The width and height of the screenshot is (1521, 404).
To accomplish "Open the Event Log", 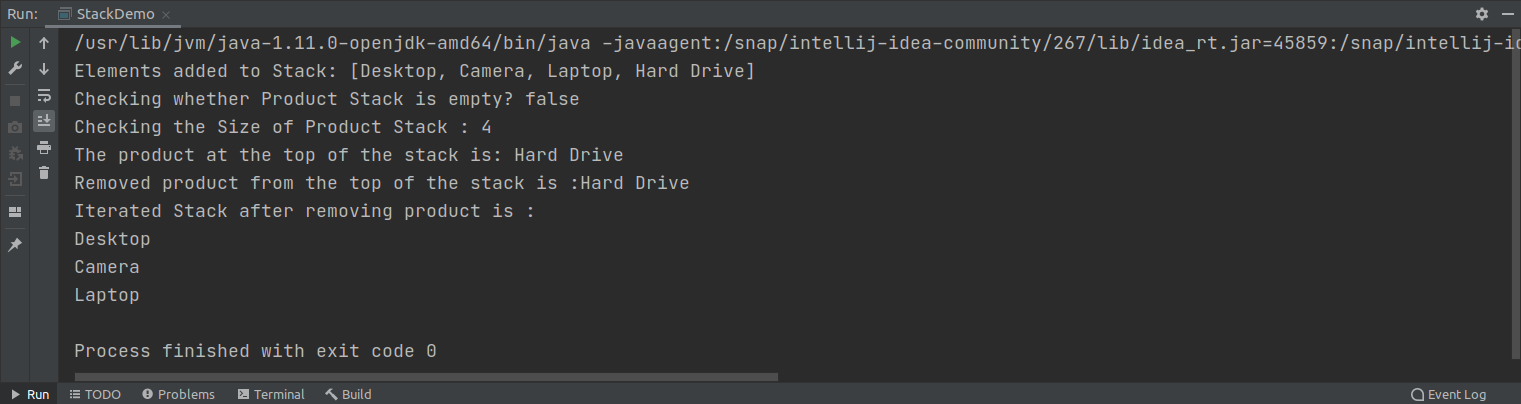I will pos(1448,395).
